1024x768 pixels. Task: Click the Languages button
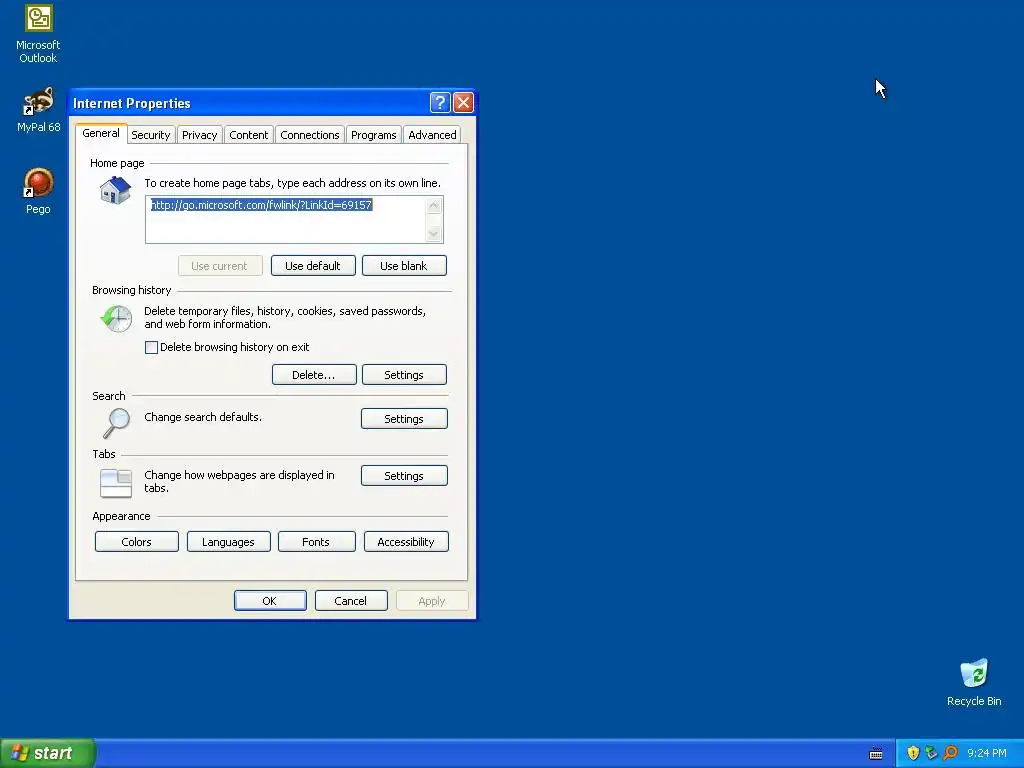228,541
